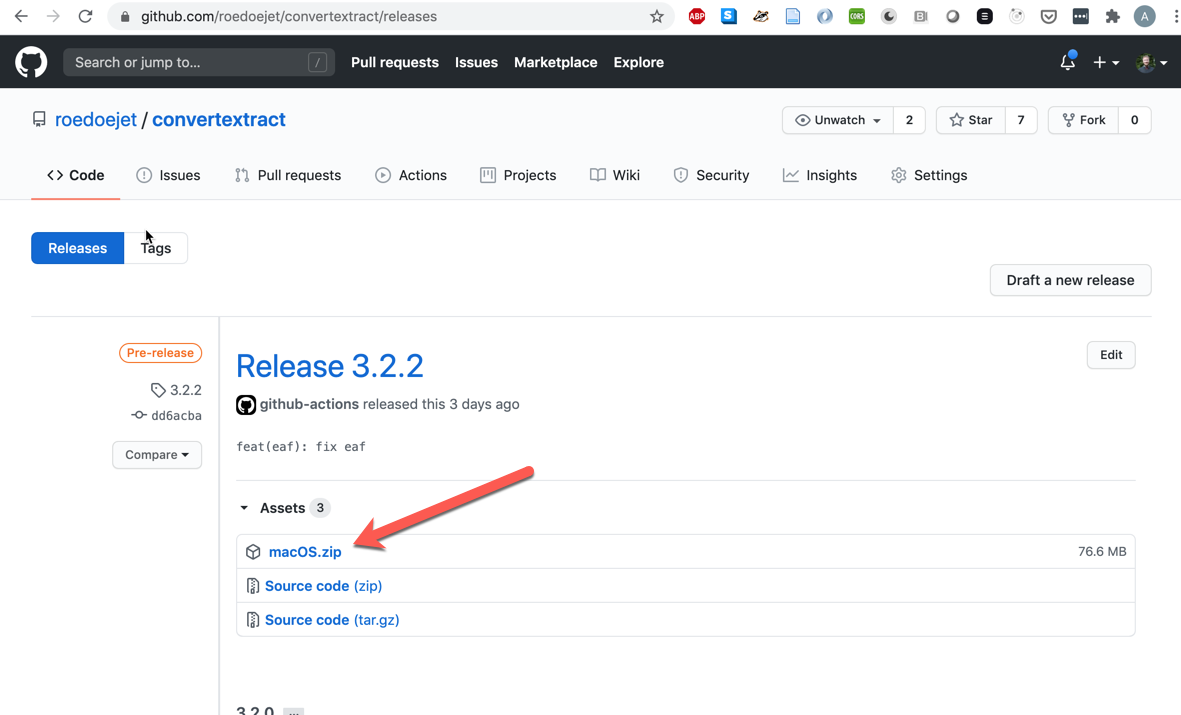Click the package icon beside macOS.zip
The height and width of the screenshot is (715, 1181).
point(253,552)
